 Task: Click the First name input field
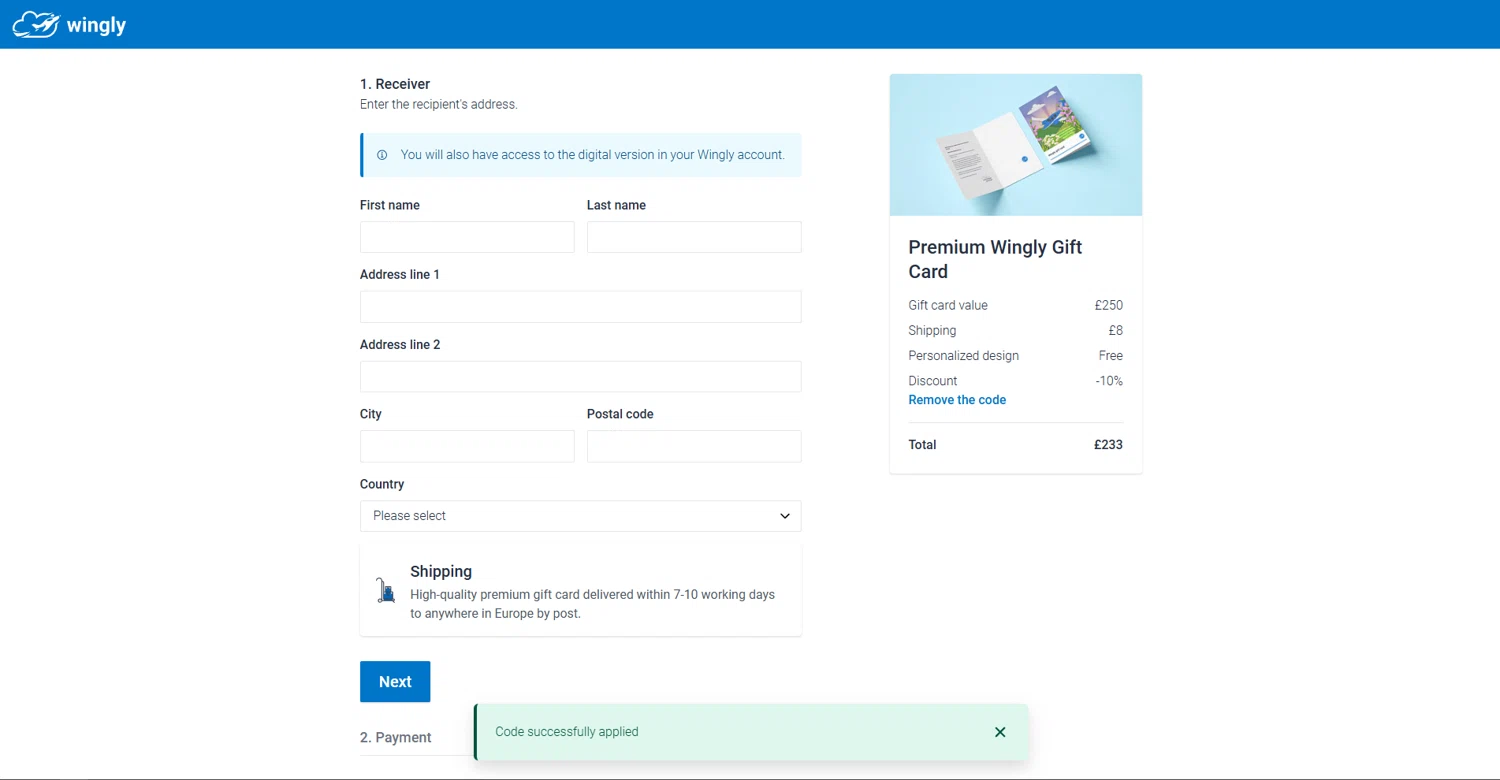pos(467,237)
